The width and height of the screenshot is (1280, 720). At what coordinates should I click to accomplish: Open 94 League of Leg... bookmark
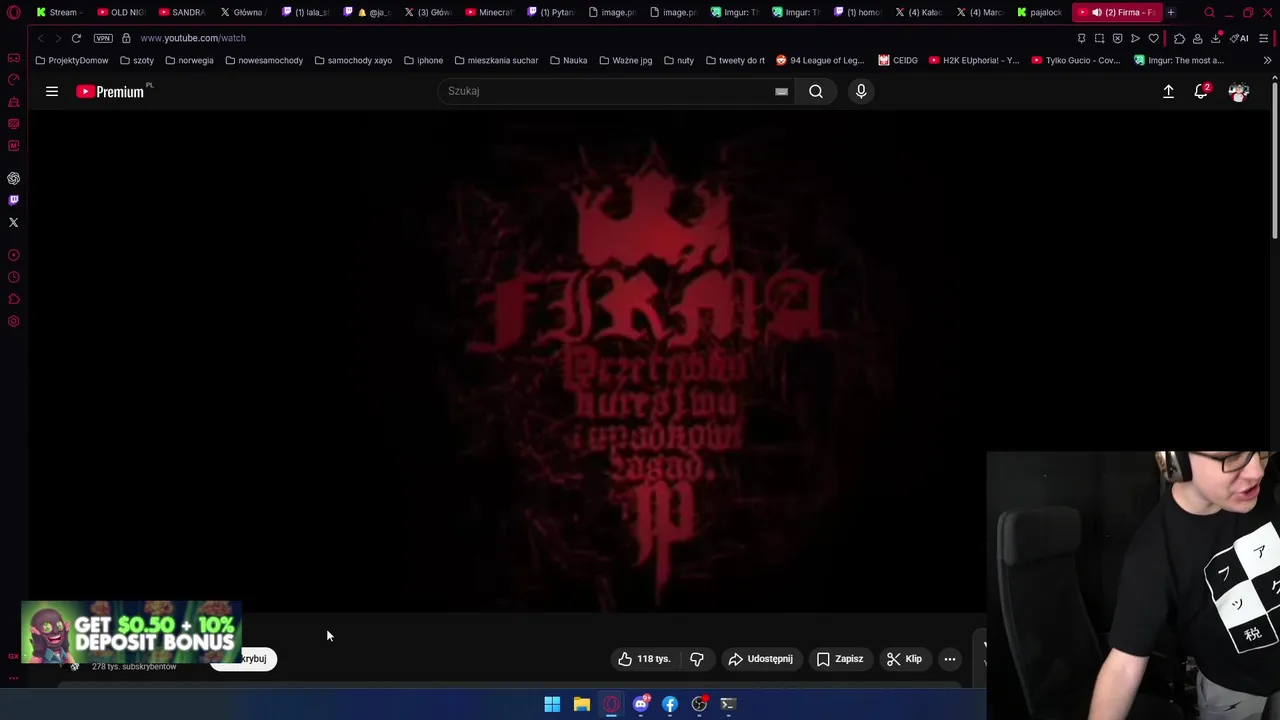click(820, 60)
